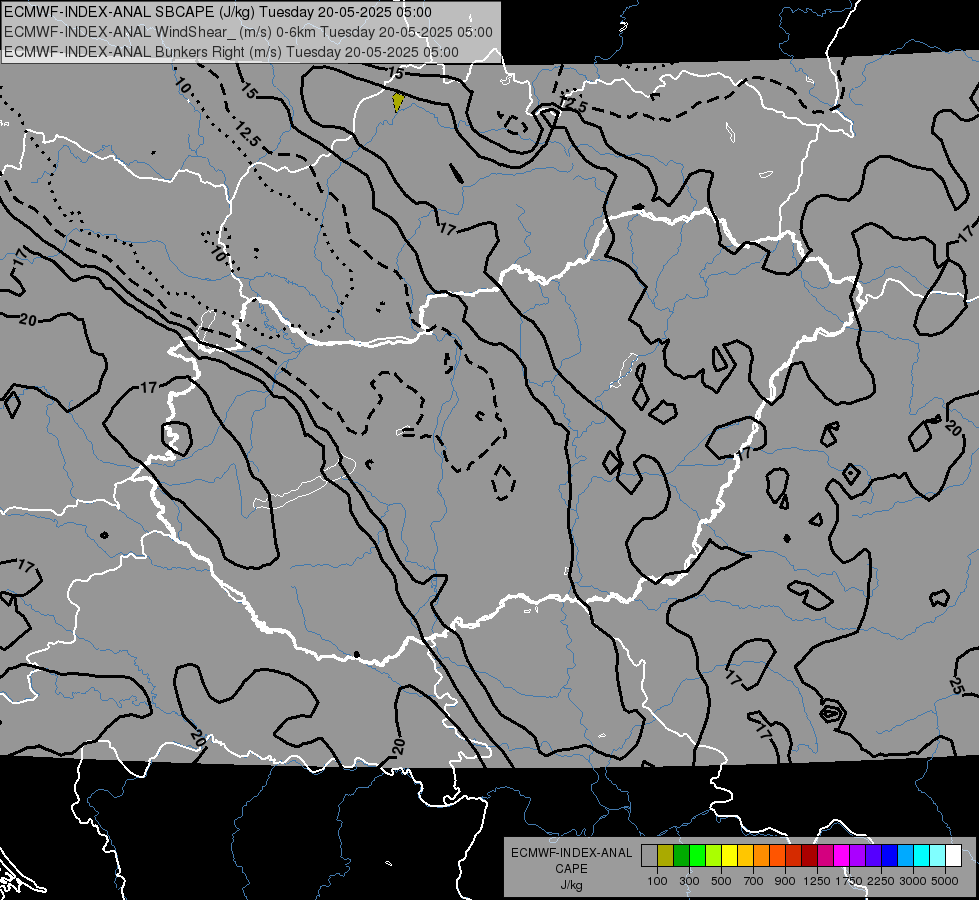The width and height of the screenshot is (979, 900).
Task: Click the CAPE label in the legend
Action: (571, 869)
